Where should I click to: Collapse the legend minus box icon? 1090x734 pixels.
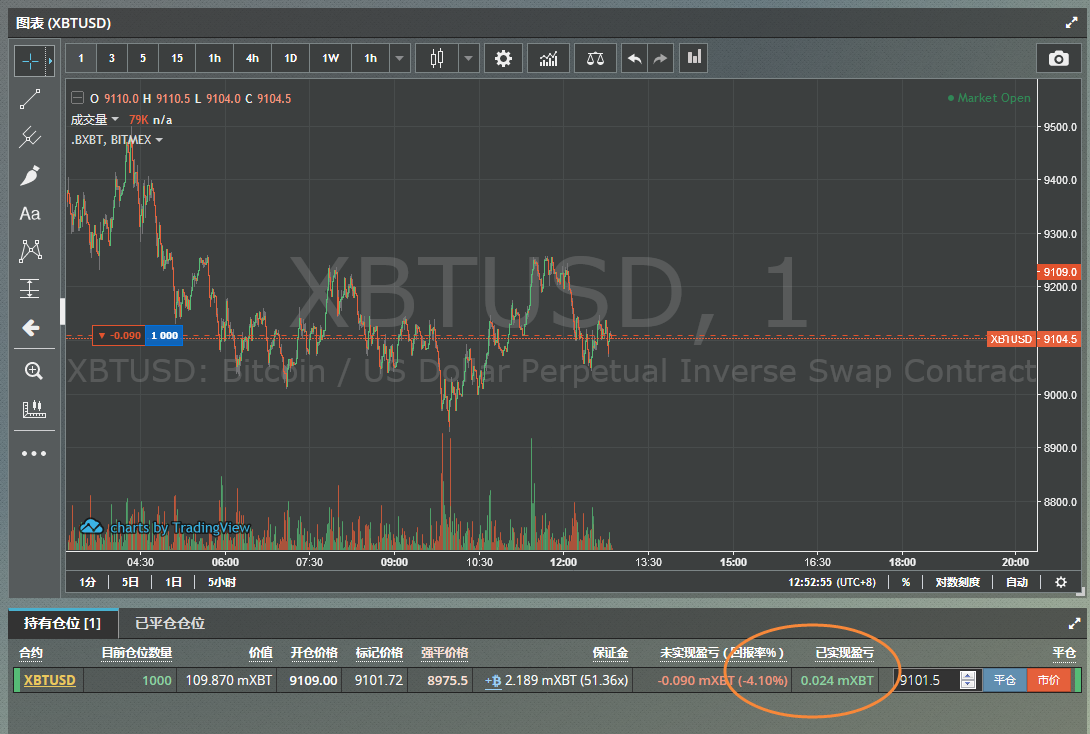(78, 98)
